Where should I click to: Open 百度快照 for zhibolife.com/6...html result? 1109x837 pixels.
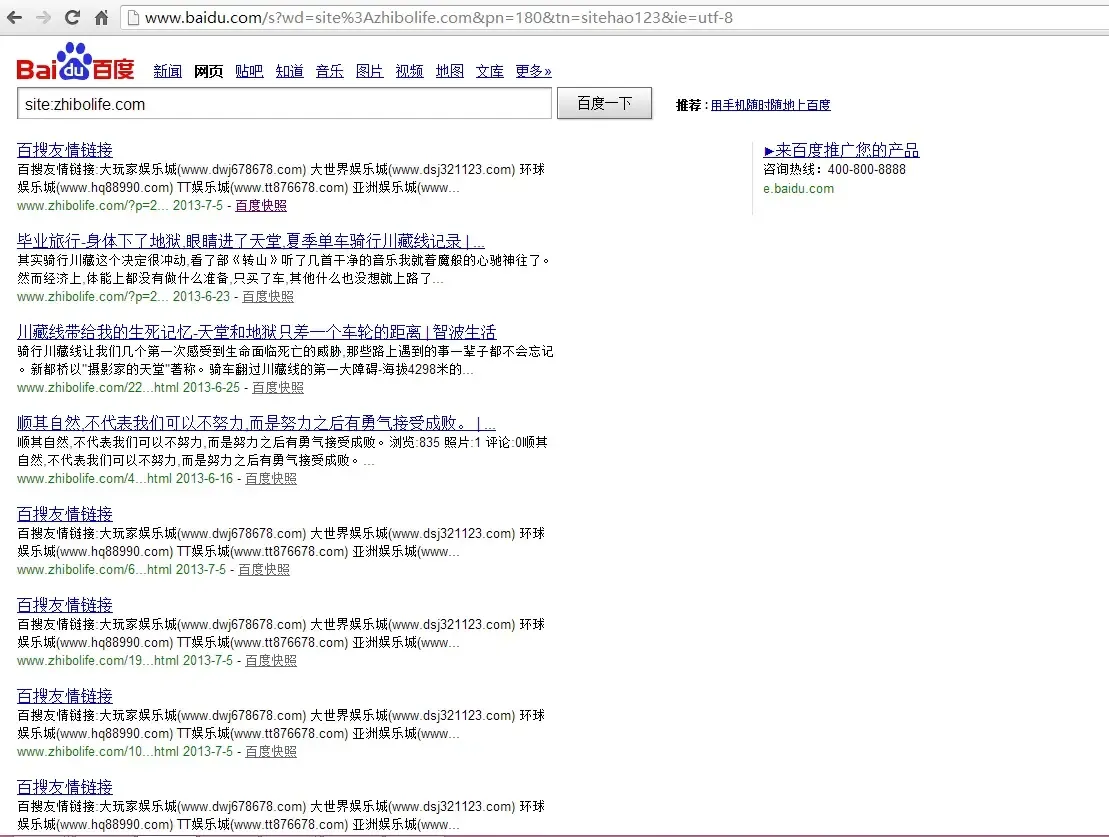pos(264,570)
